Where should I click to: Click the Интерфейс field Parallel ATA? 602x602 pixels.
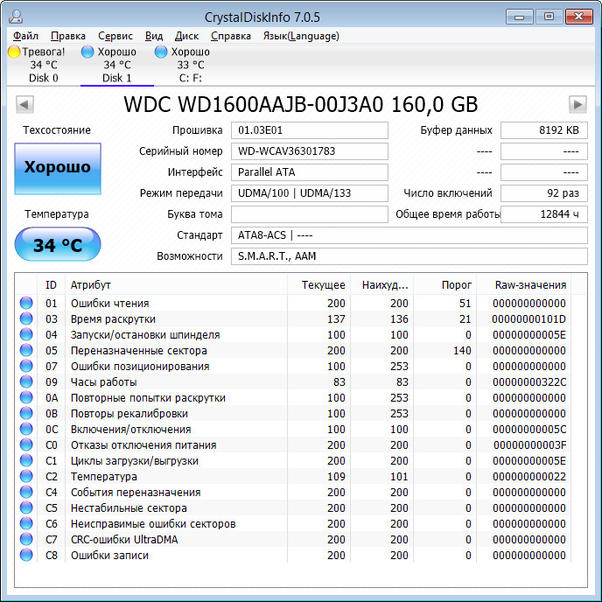point(309,172)
